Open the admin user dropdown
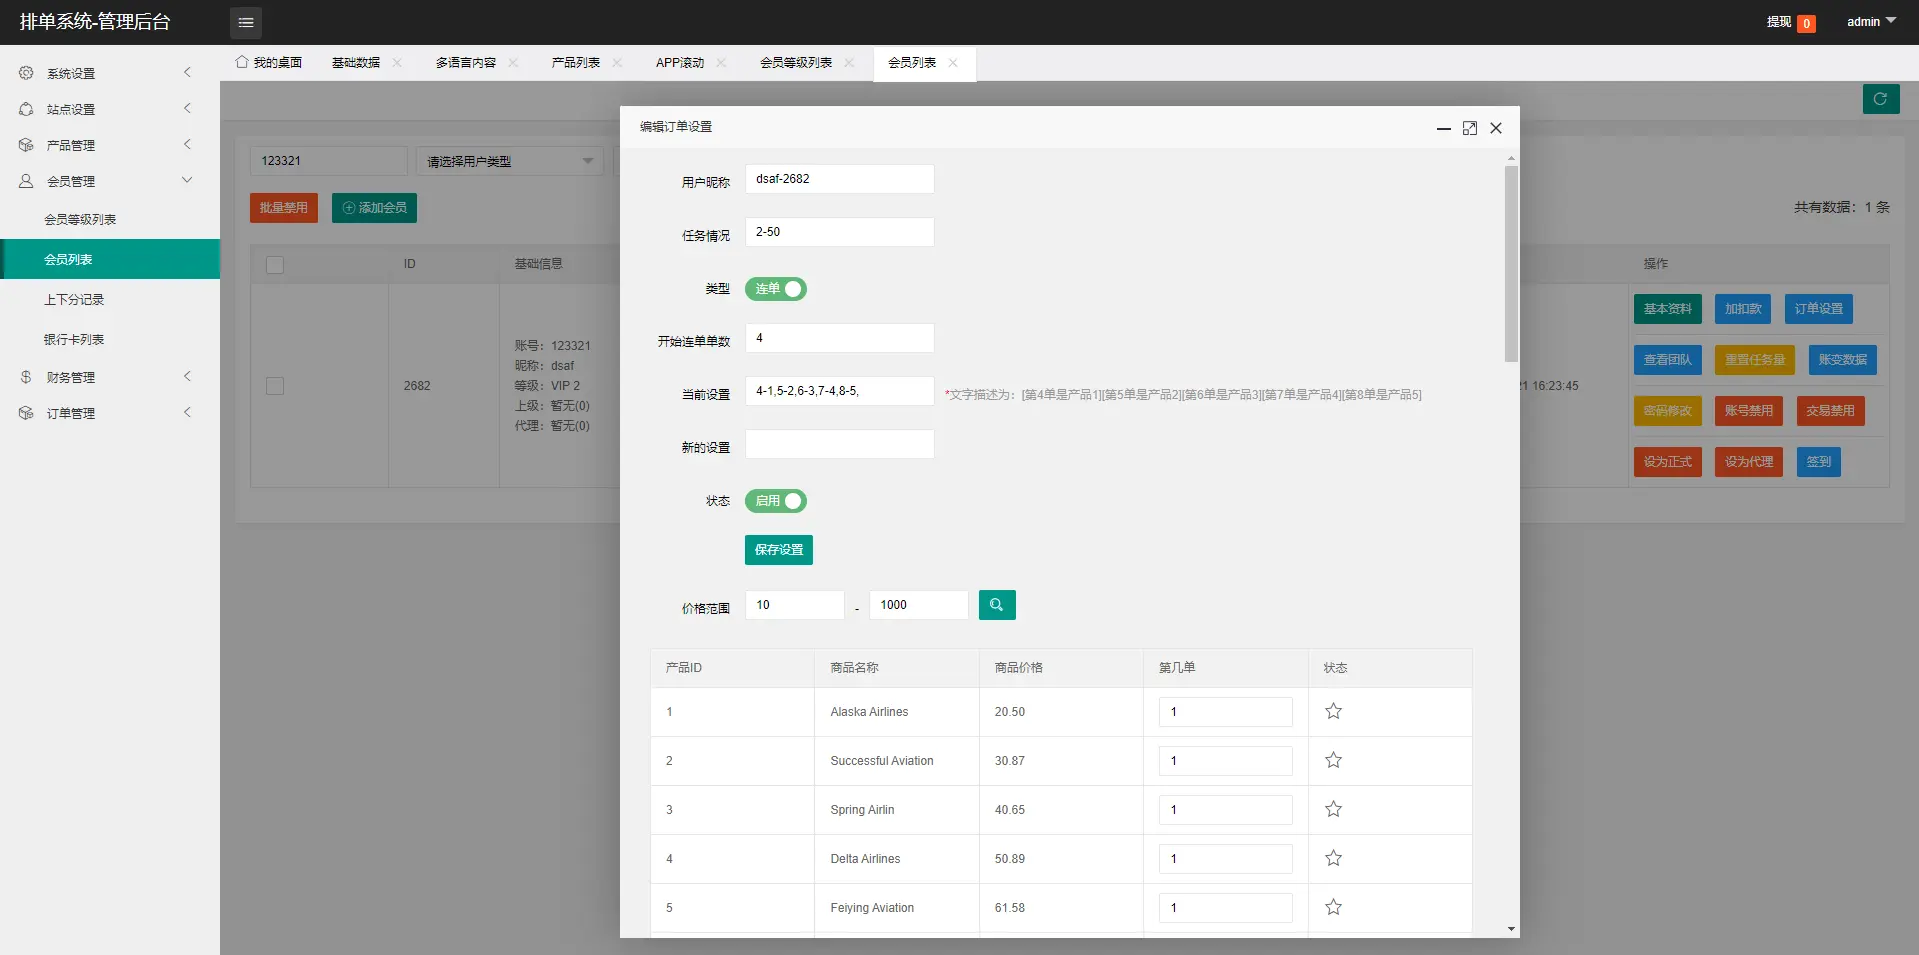The height and width of the screenshot is (955, 1919). pyautogui.click(x=1870, y=22)
